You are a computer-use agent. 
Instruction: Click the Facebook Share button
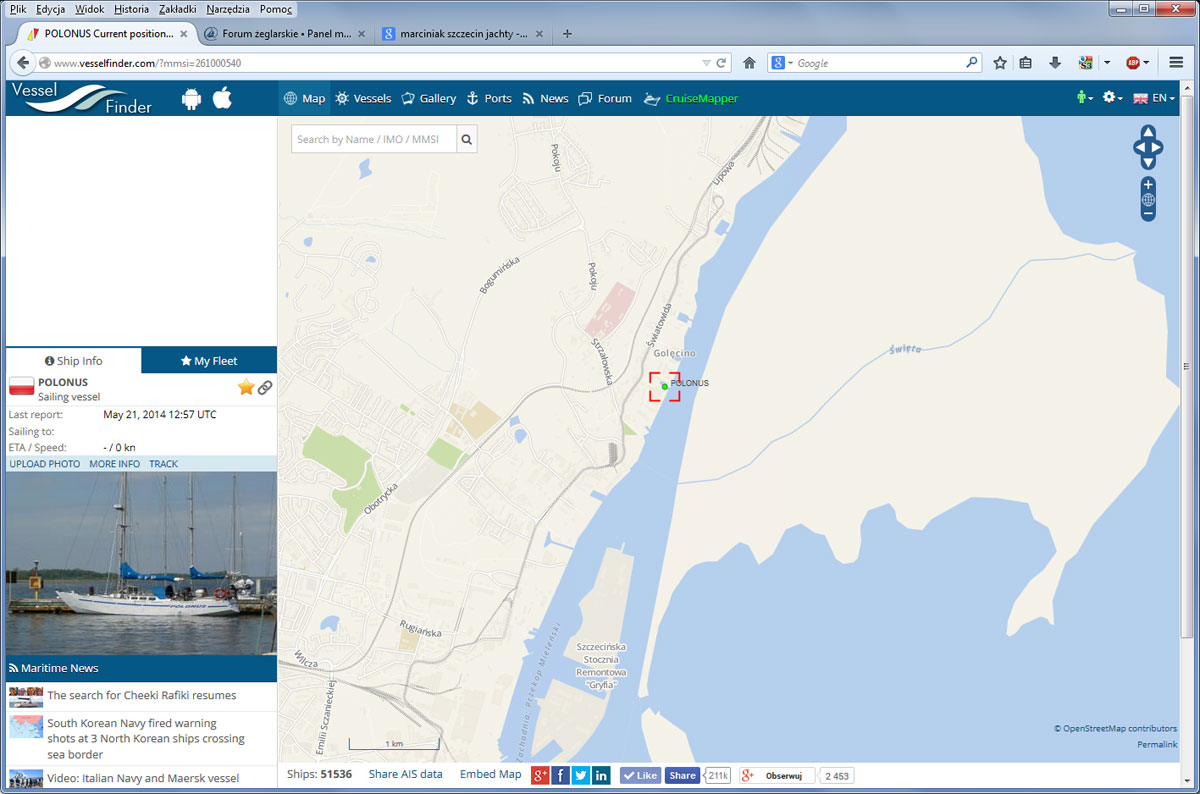pyautogui.click(x=682, y=775)
